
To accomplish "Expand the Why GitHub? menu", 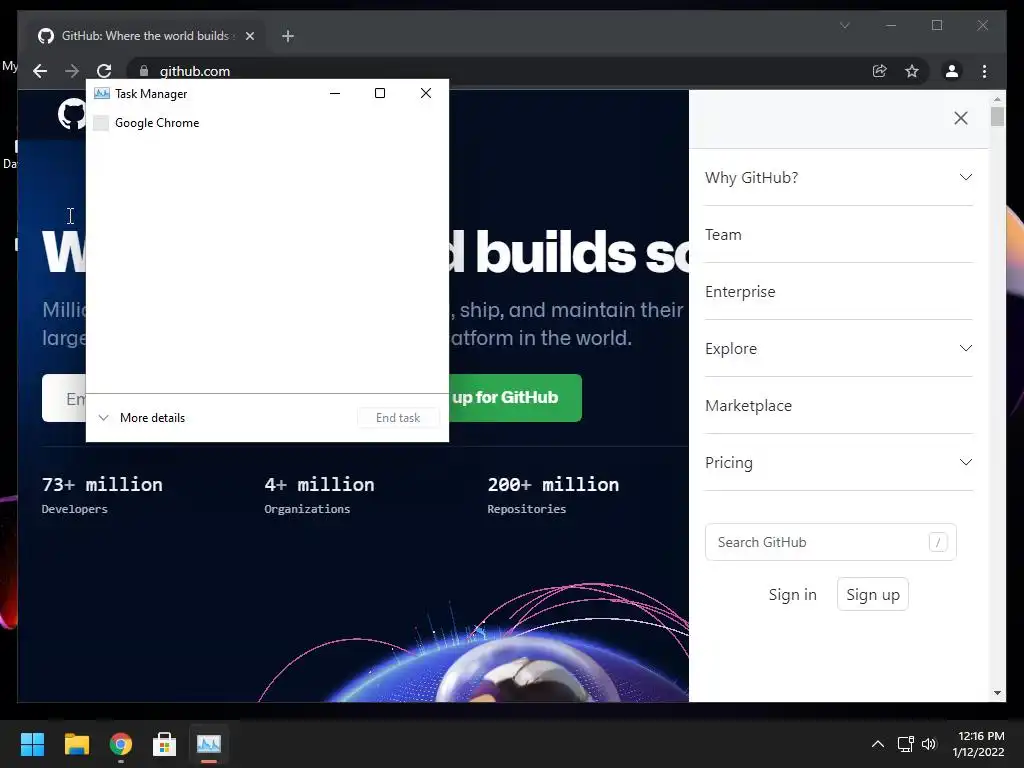I will 839,178.
